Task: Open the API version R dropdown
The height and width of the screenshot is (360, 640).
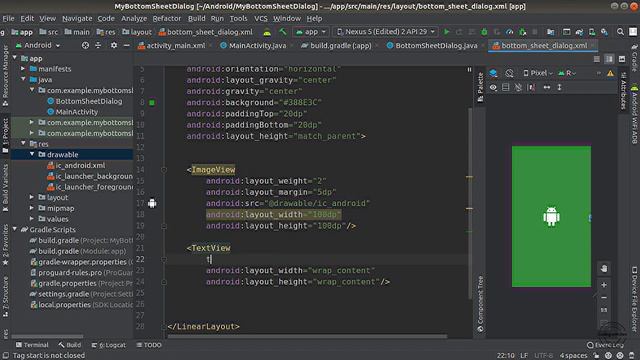Action: coord(567,73)
